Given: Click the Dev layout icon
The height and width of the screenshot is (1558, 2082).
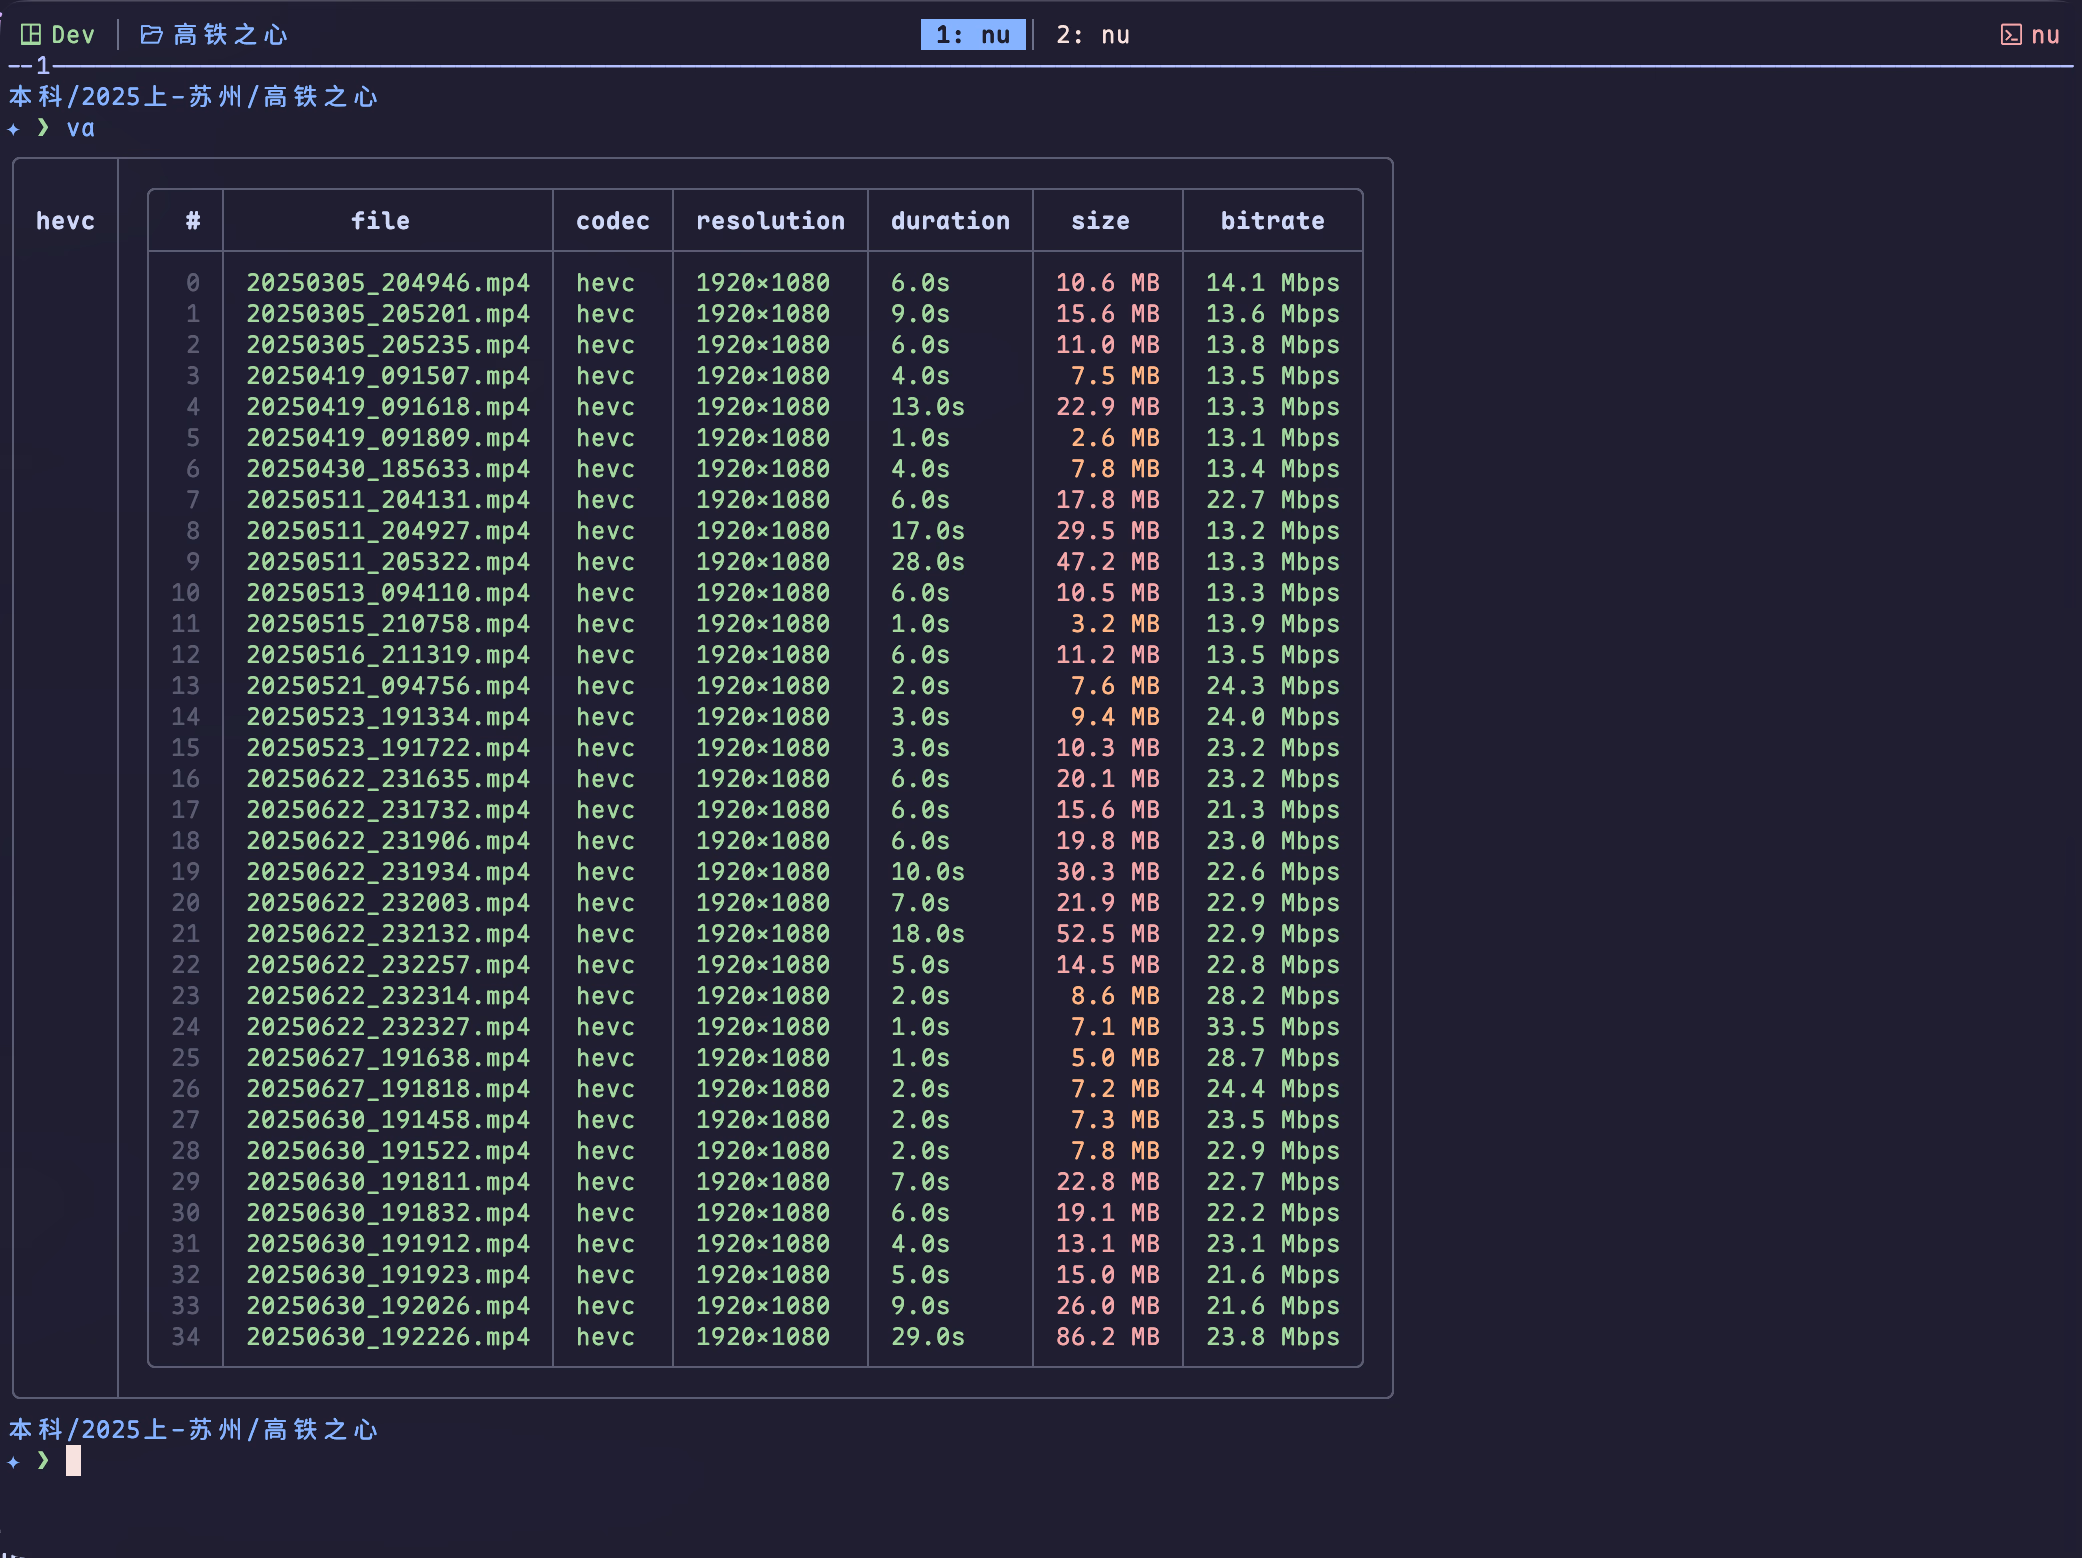Looking at the screenshot, I should (31, 35).
